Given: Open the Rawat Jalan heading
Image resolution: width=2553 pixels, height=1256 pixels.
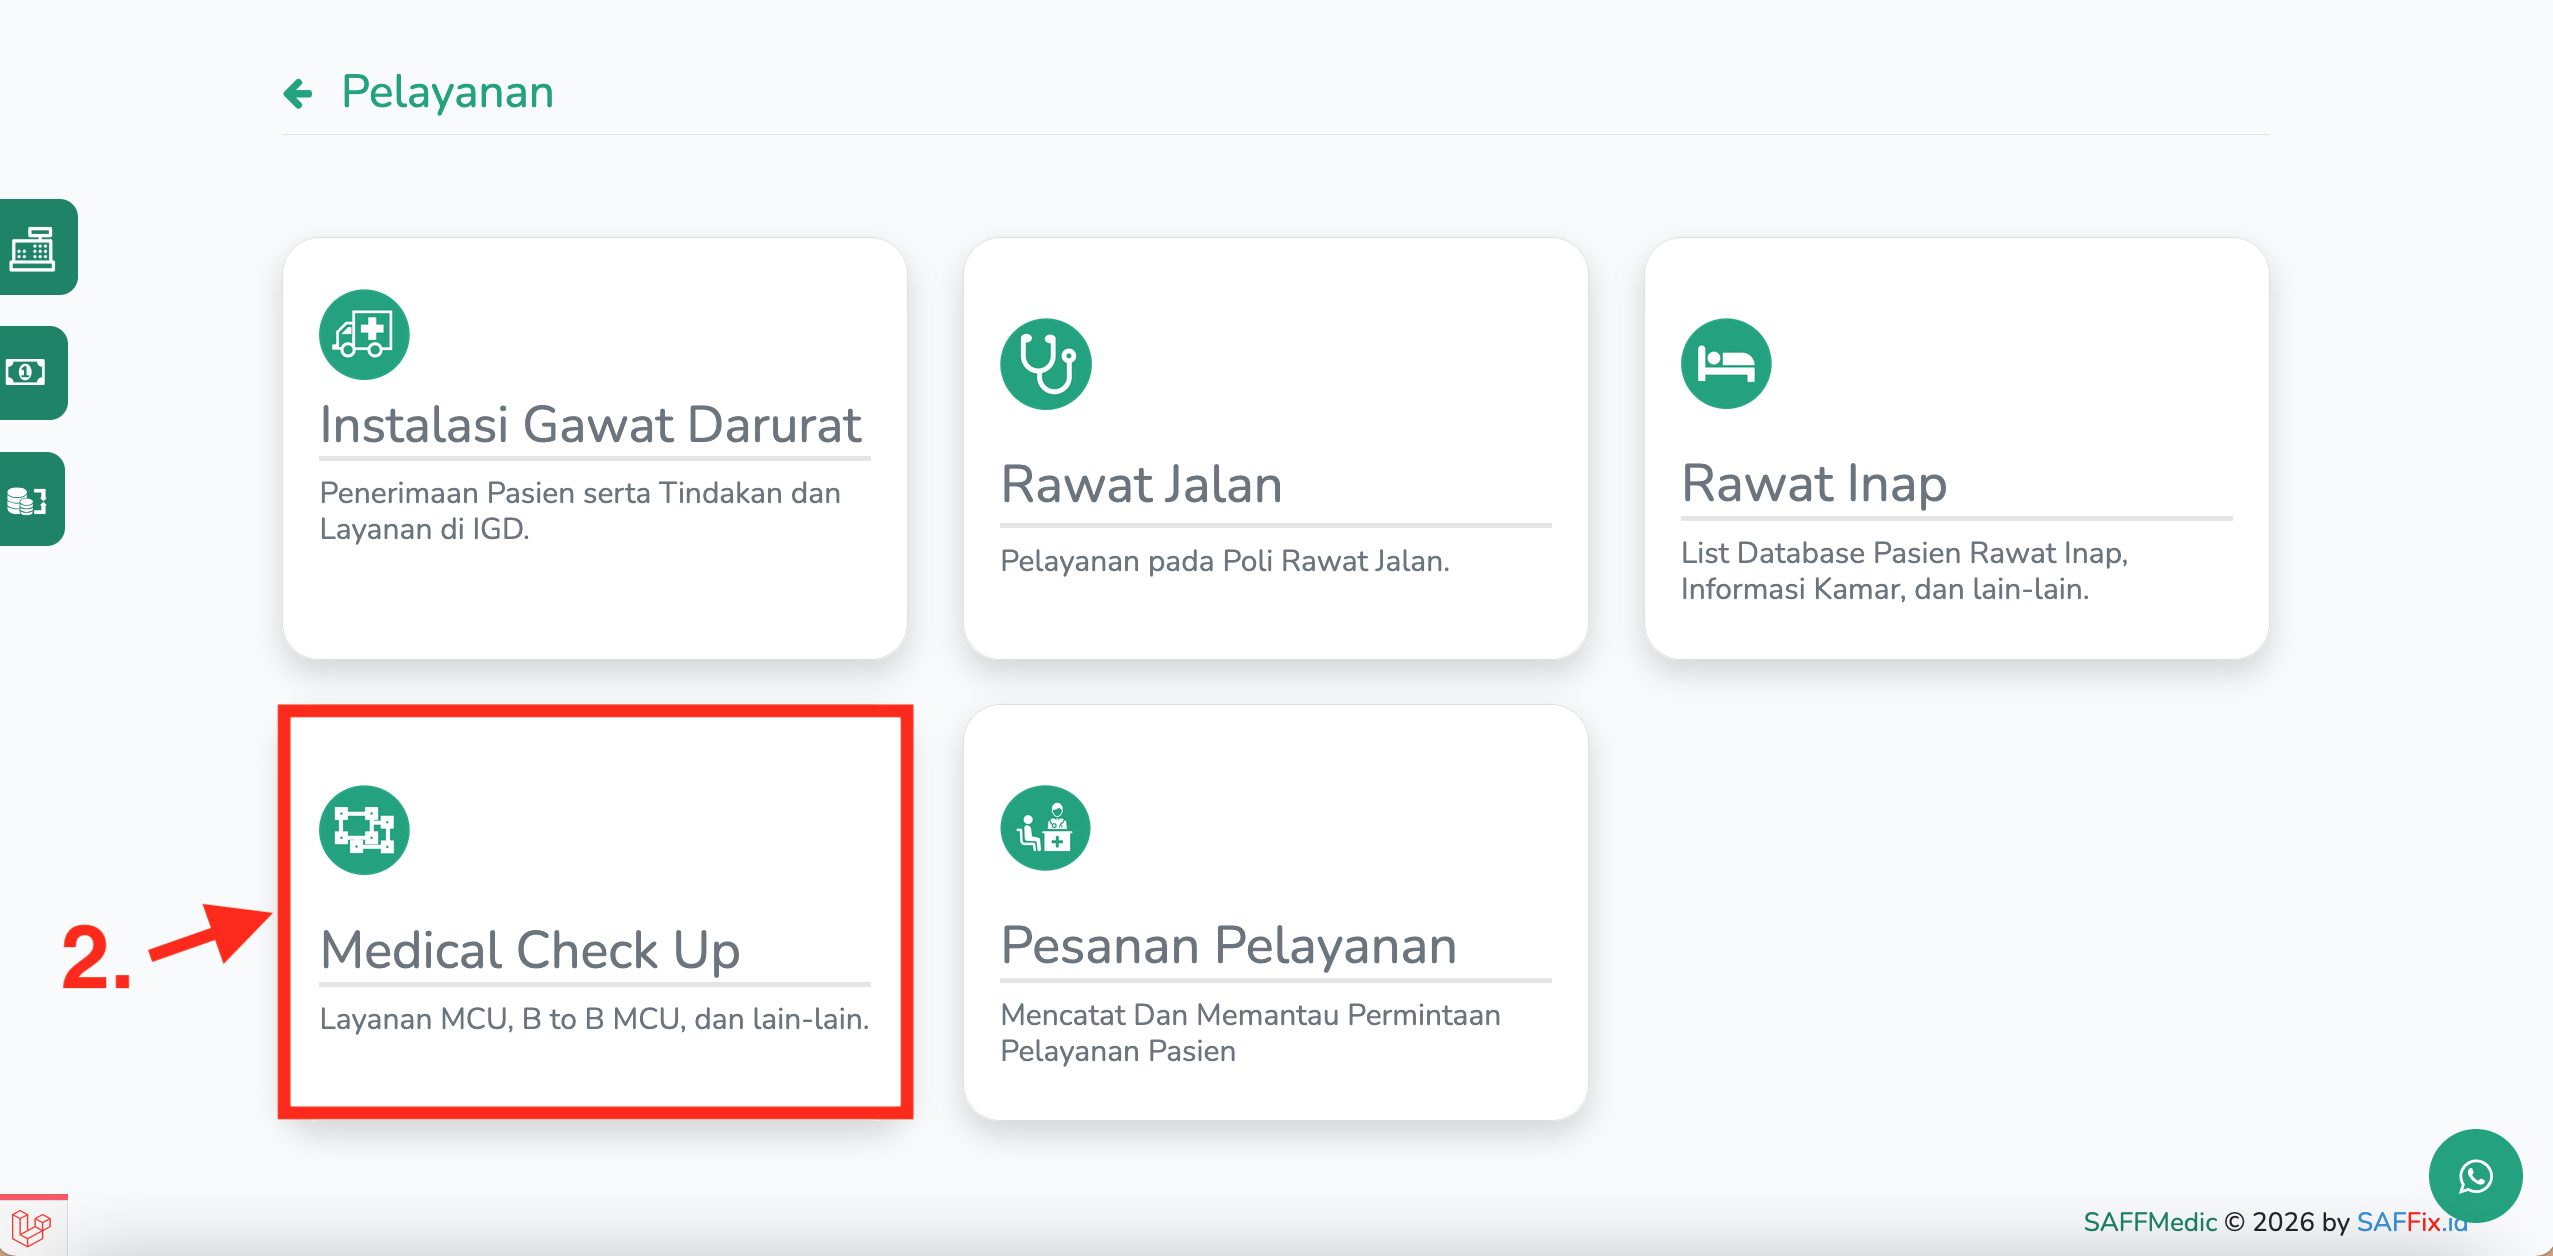Looking at the screenshot, I should (x=1141, y=485).
